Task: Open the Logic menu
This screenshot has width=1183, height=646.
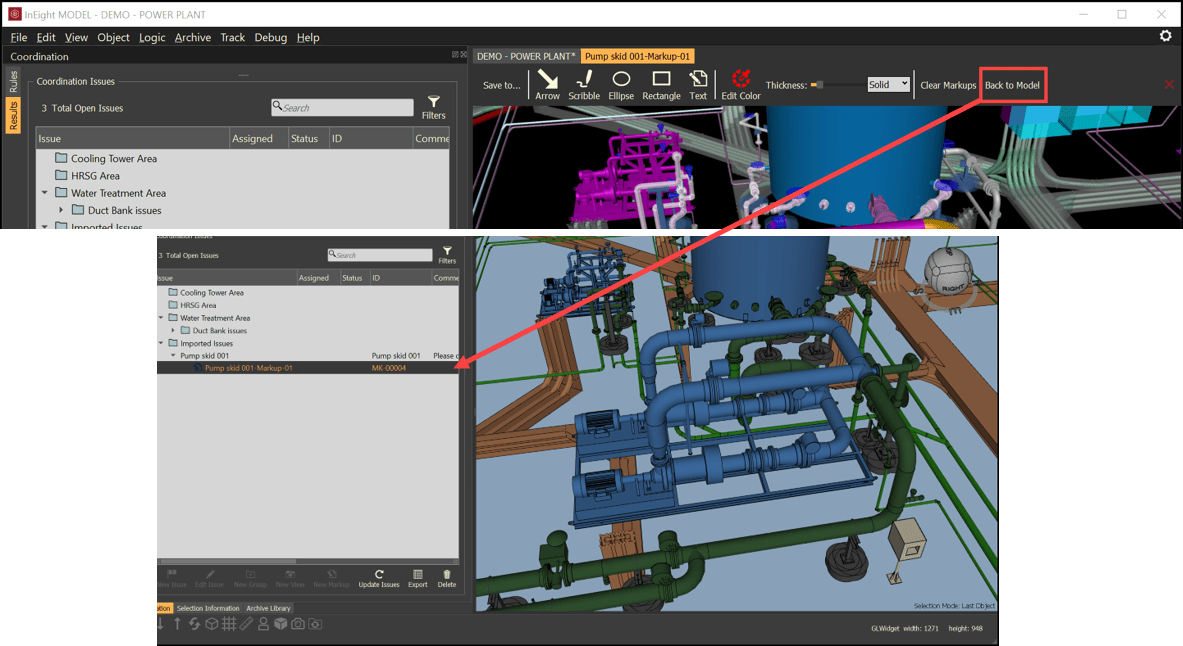Action: point(152,37)
